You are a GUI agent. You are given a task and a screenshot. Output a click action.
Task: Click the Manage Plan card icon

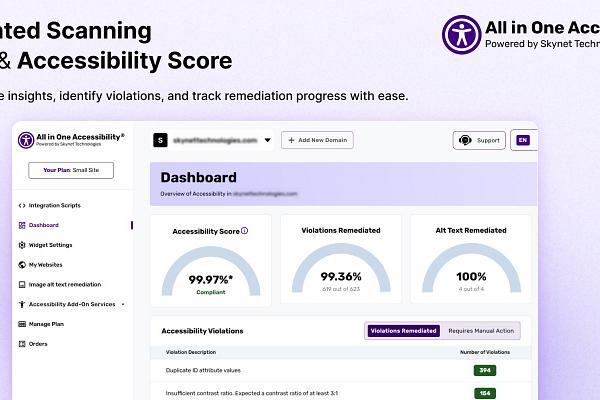coord(22,324)
